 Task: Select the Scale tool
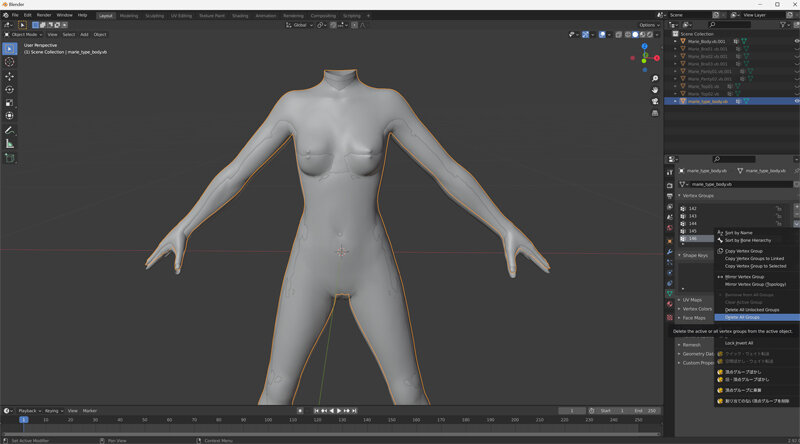[x=9, y=103]
